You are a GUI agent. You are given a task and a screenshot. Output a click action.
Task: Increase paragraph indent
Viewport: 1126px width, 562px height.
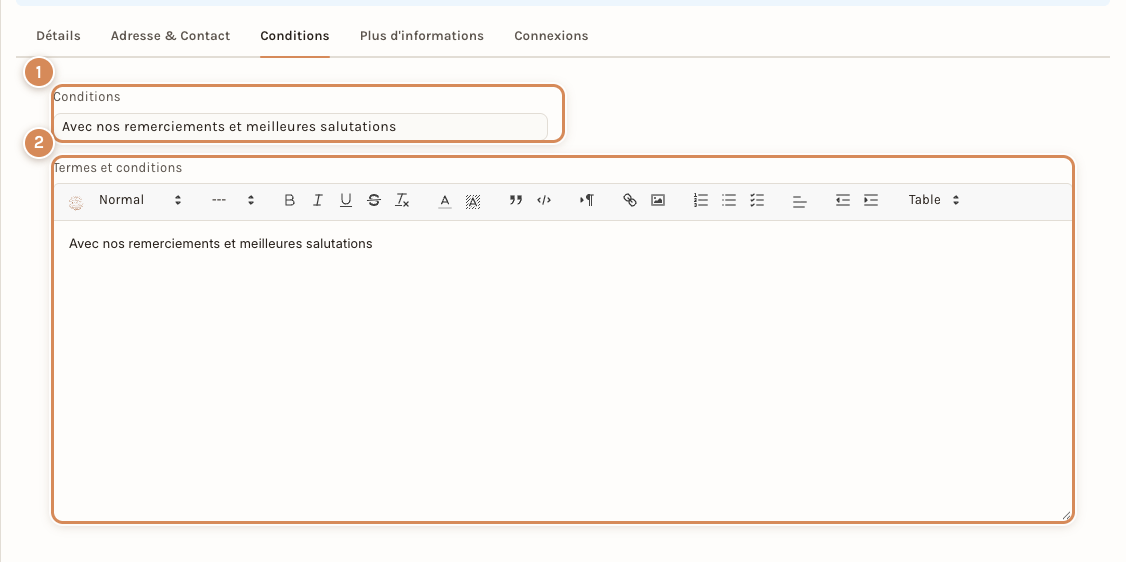click(871, 200)
